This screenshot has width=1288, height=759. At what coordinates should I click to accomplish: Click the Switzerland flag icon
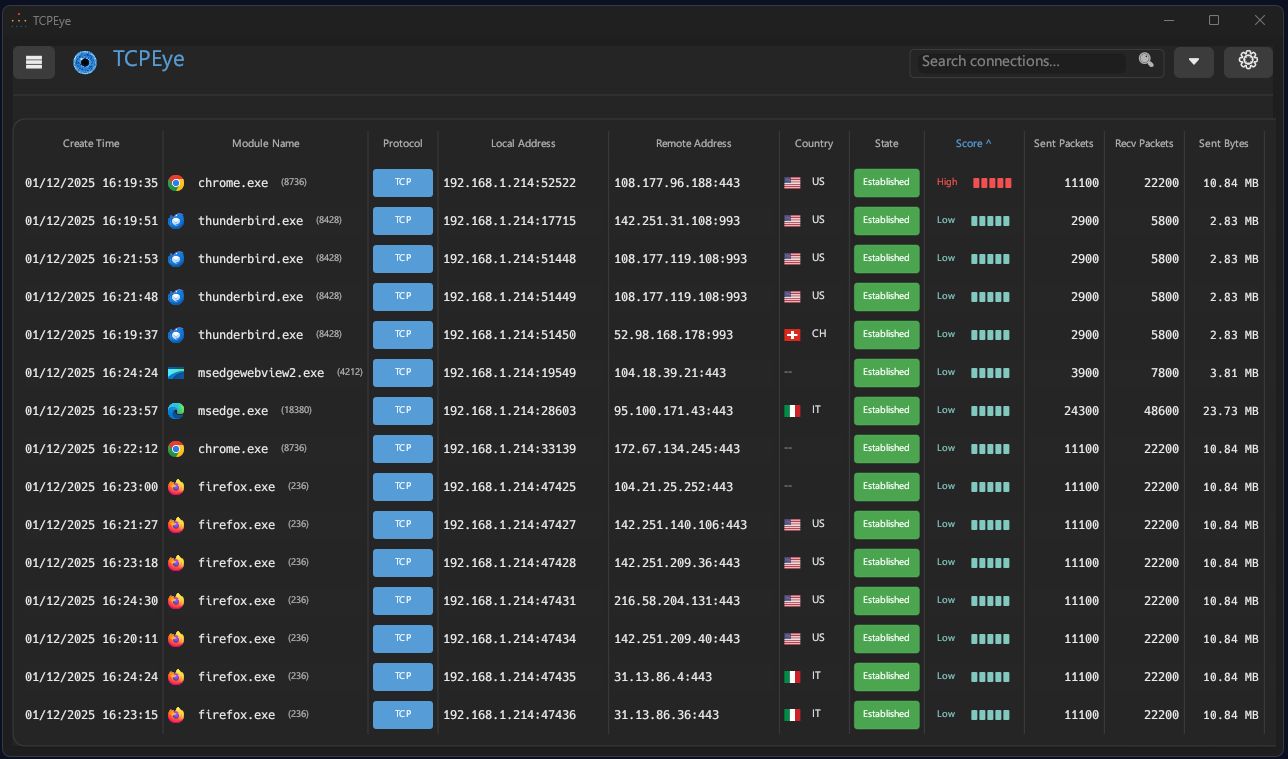point(792,335)
